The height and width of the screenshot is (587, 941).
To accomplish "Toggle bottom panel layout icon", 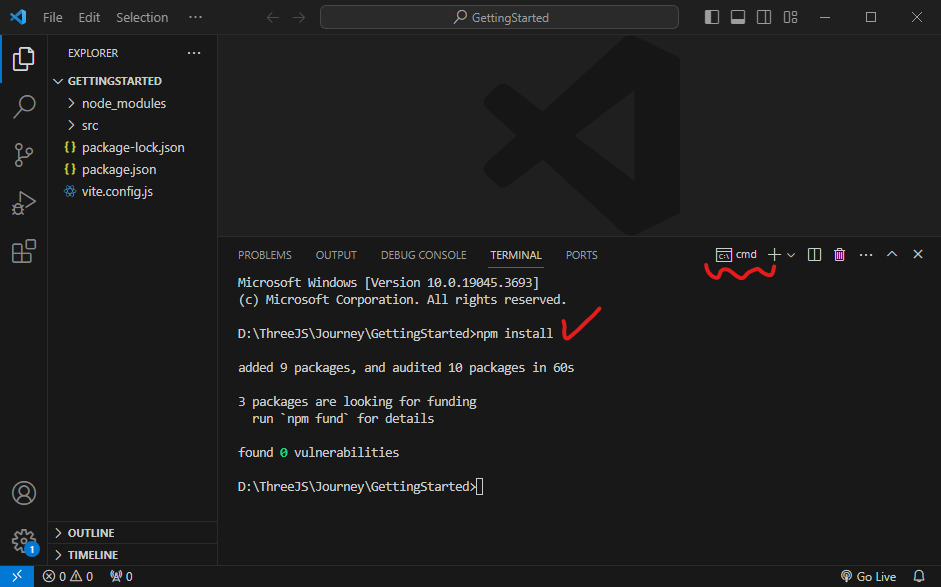I will pos(738,17).
